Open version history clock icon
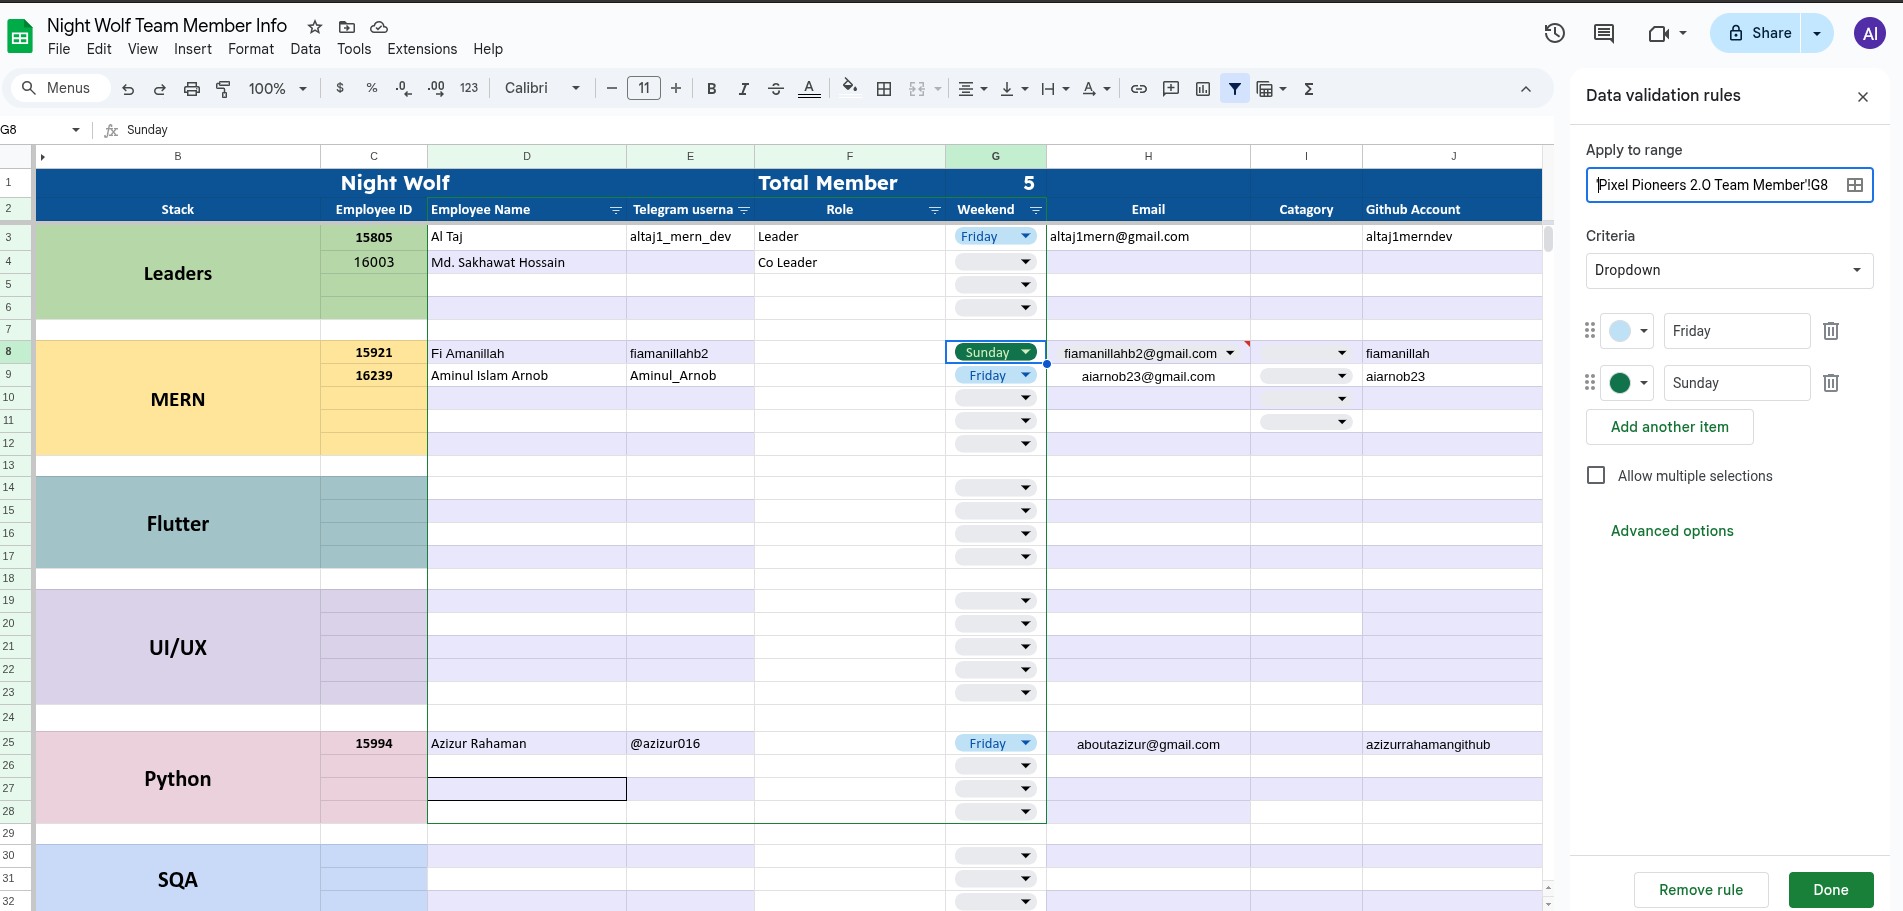This screenshot has width=1903, height=911. point(1554,33)
